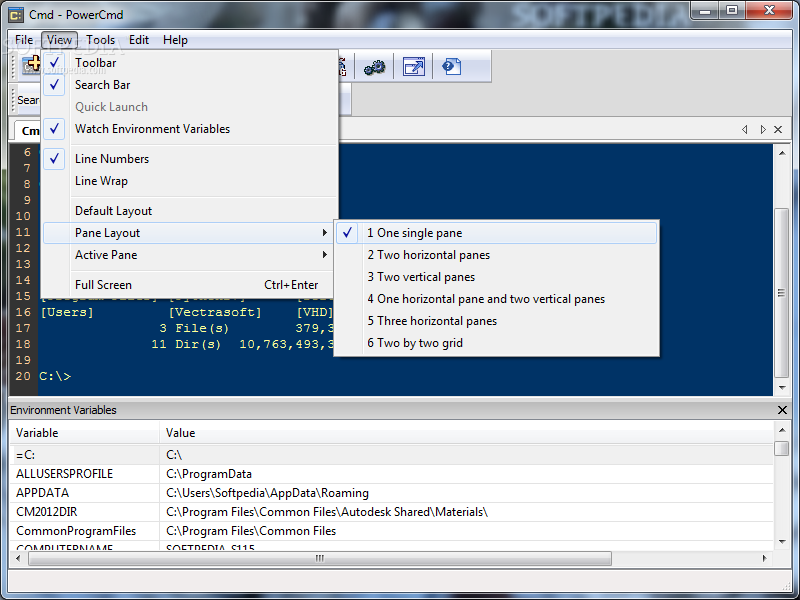The width and height of the screenshot is (800, 600).
Task: Select 1 One single pane layout
Action: [496, 233]
